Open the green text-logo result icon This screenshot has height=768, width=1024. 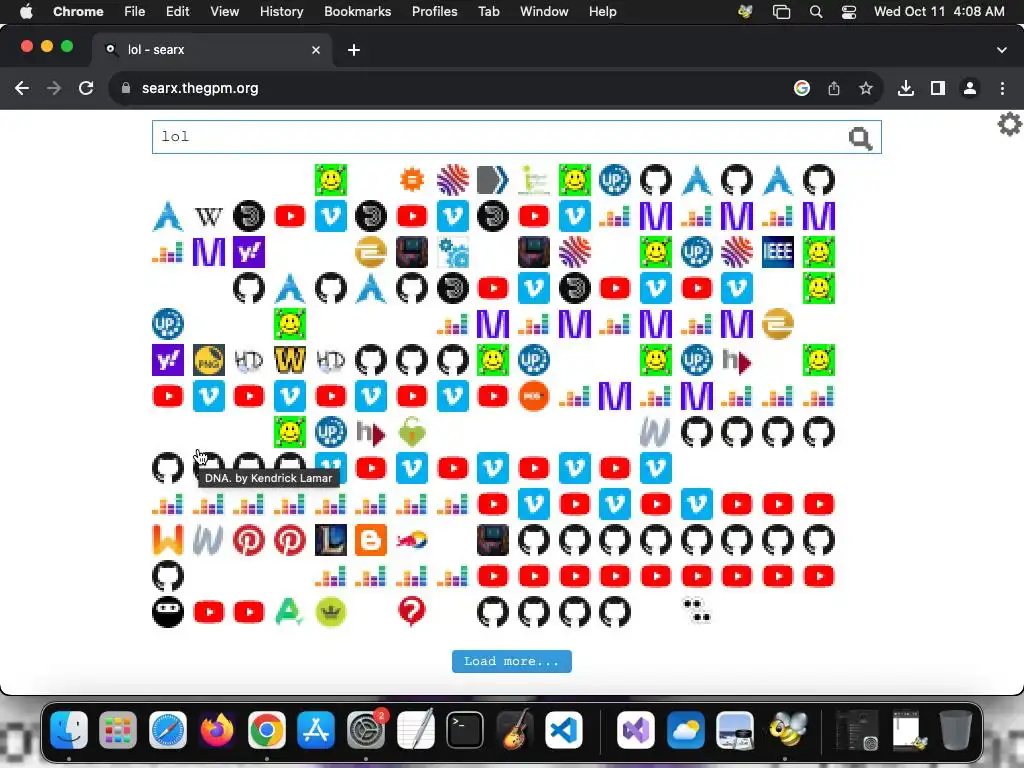pos(534,180)
